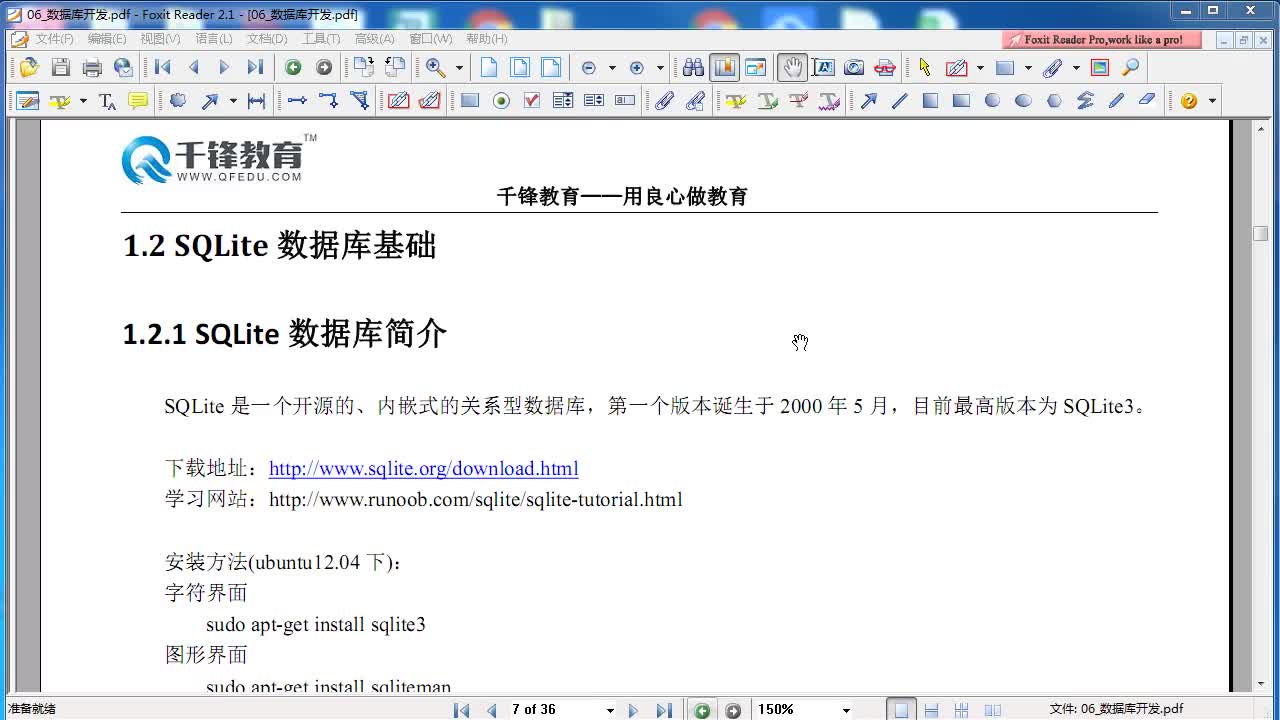Select the Zoom In magnifier tool
The width and height of the screenshot is (1280, 720).
pyautogui.click(x=435, y=68)
